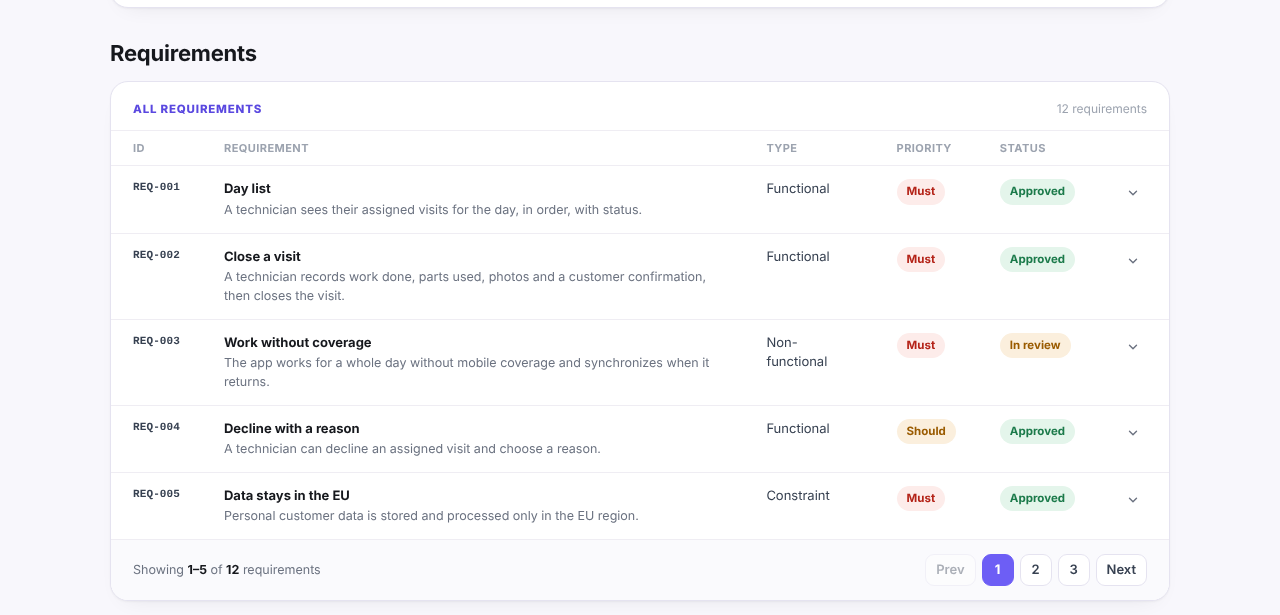
Task: Click the PRIORITY column header
Action: coord(924,148)
